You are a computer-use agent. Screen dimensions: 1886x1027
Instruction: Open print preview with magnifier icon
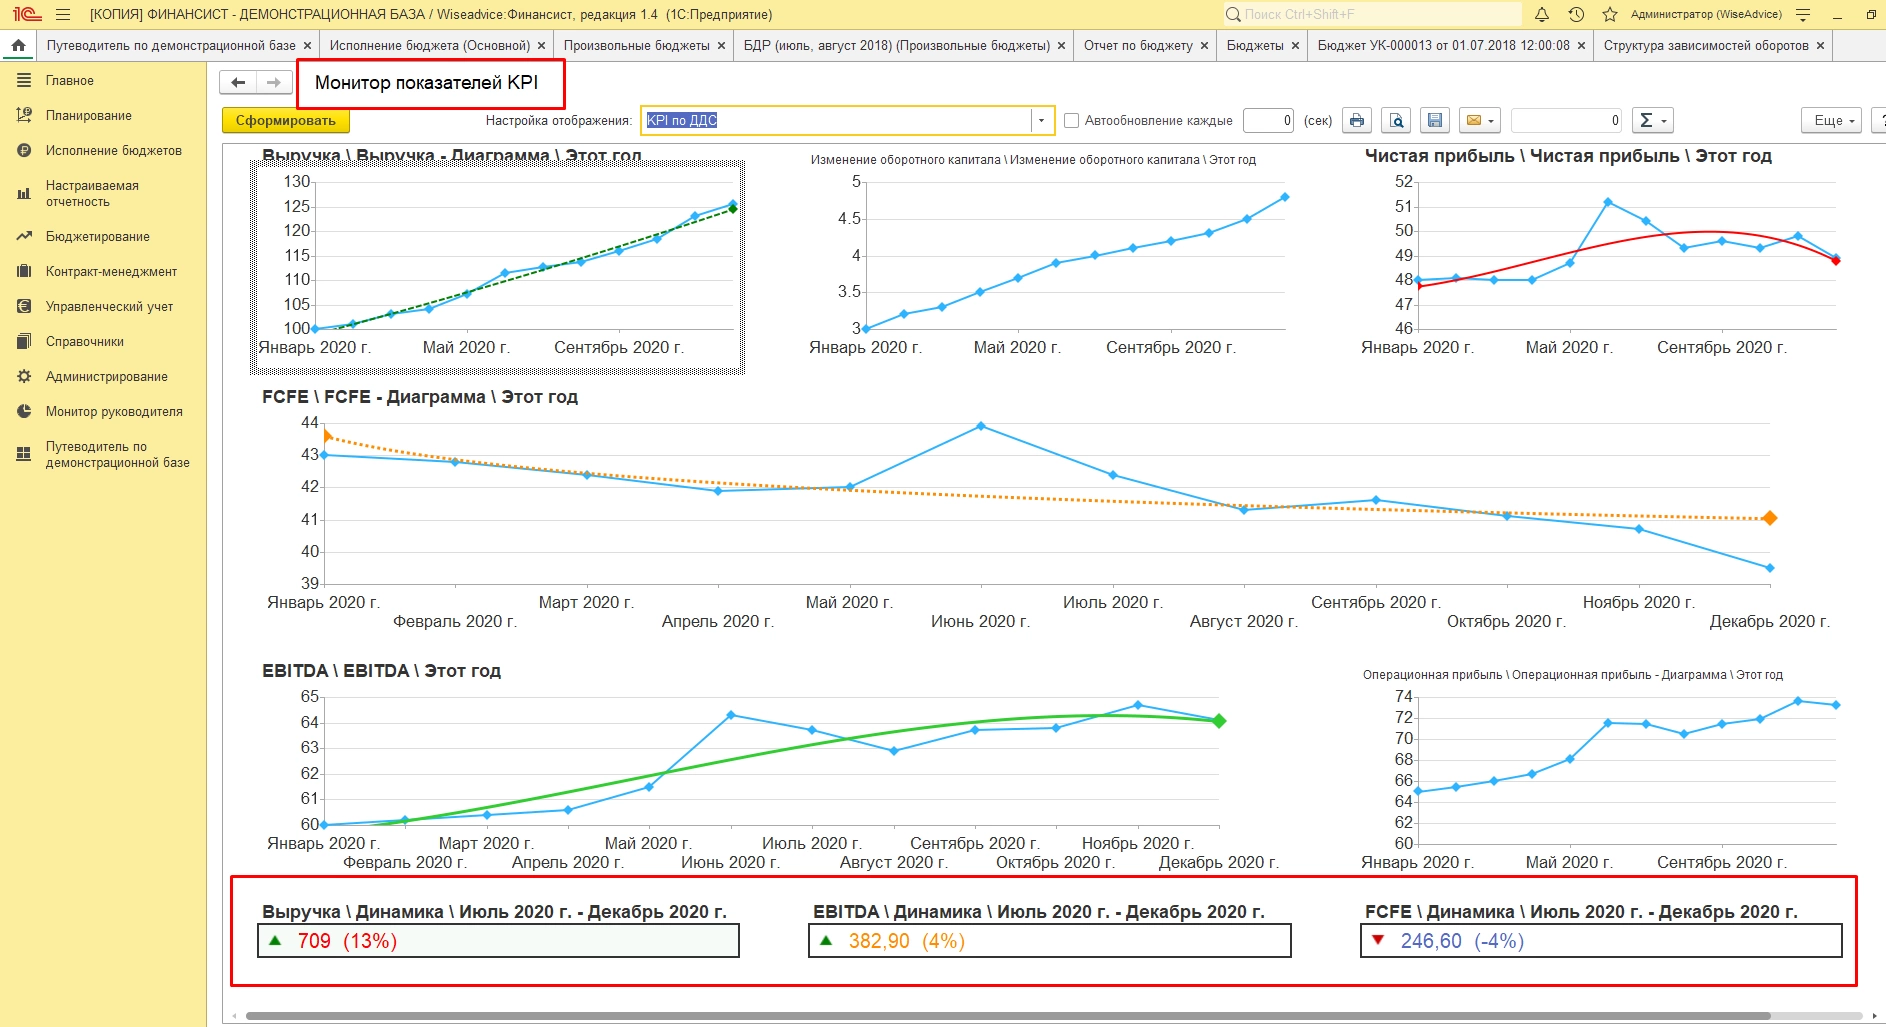1396,121
